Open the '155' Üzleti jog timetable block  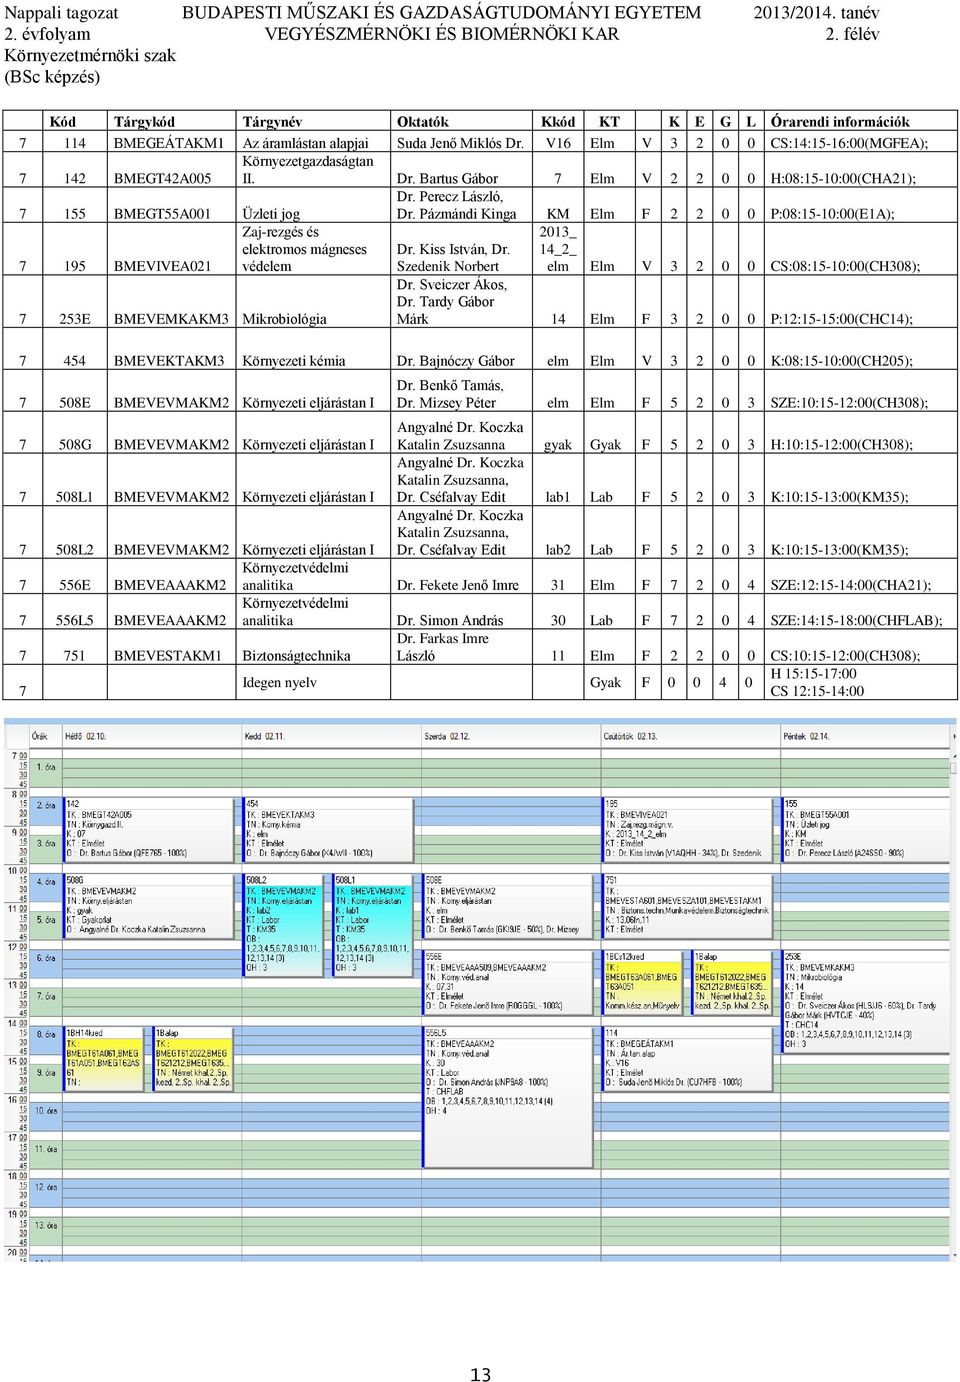click(x=865, y=829)
